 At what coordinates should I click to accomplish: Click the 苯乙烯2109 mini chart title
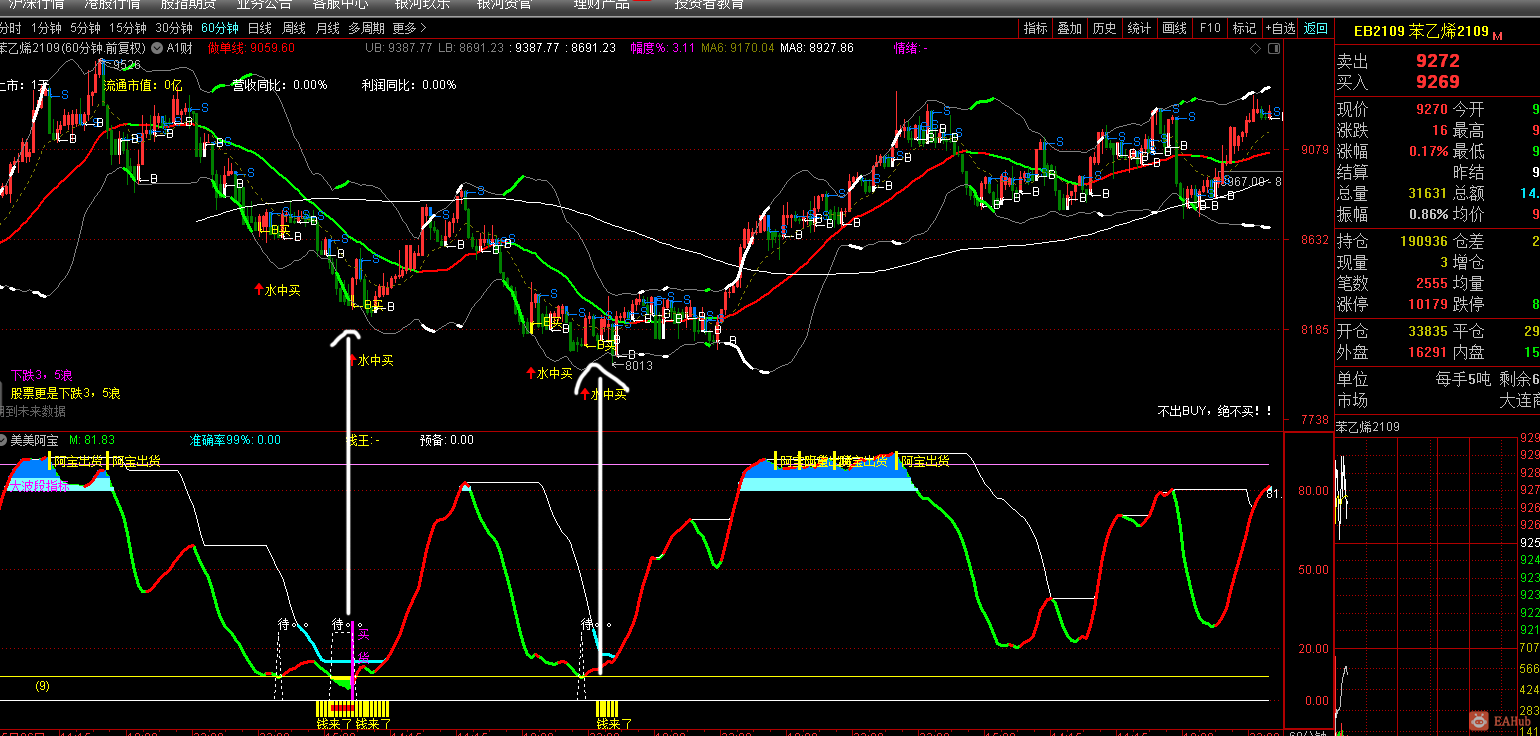(1368, 427)
